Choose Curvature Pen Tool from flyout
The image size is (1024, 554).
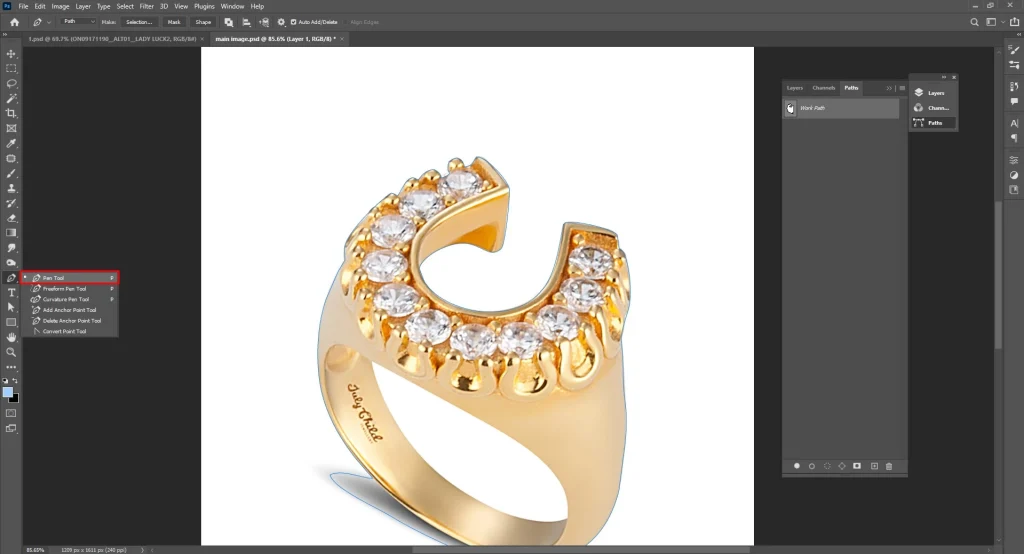(x=65, y=299)
